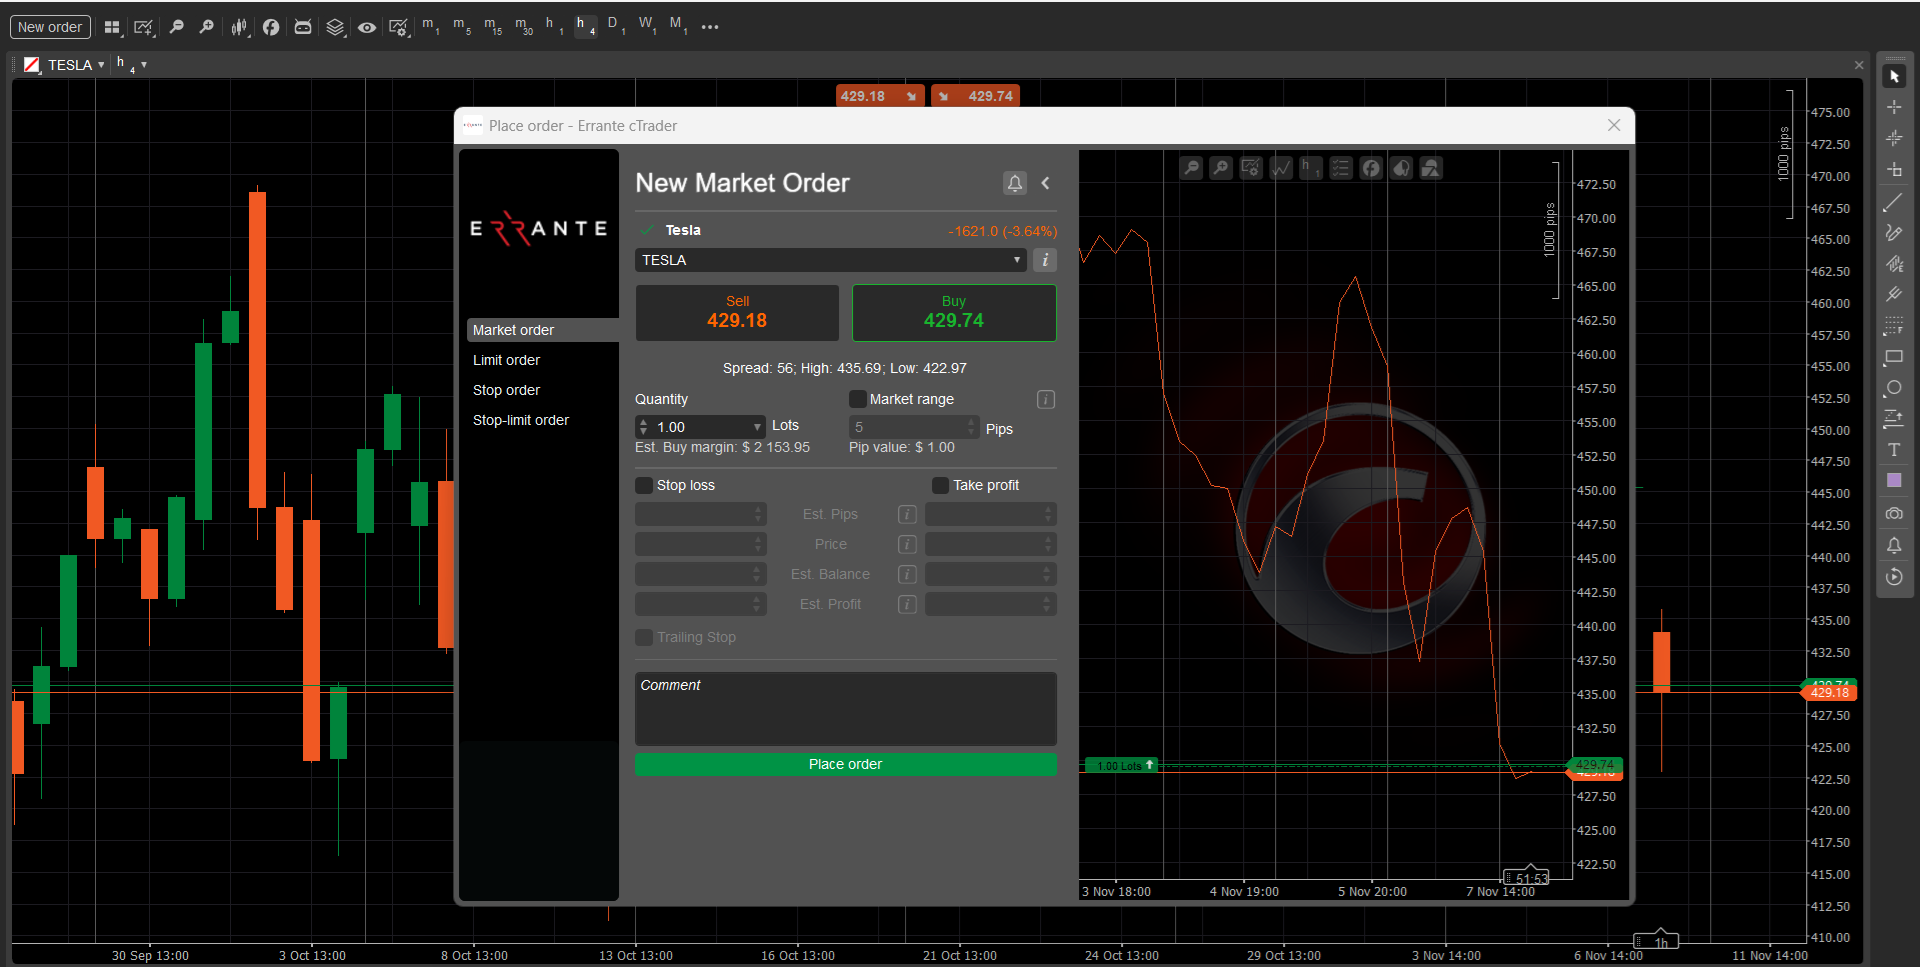
Task: Select the h4 timeframe in top toolbar
Action: tap(586, 25)
